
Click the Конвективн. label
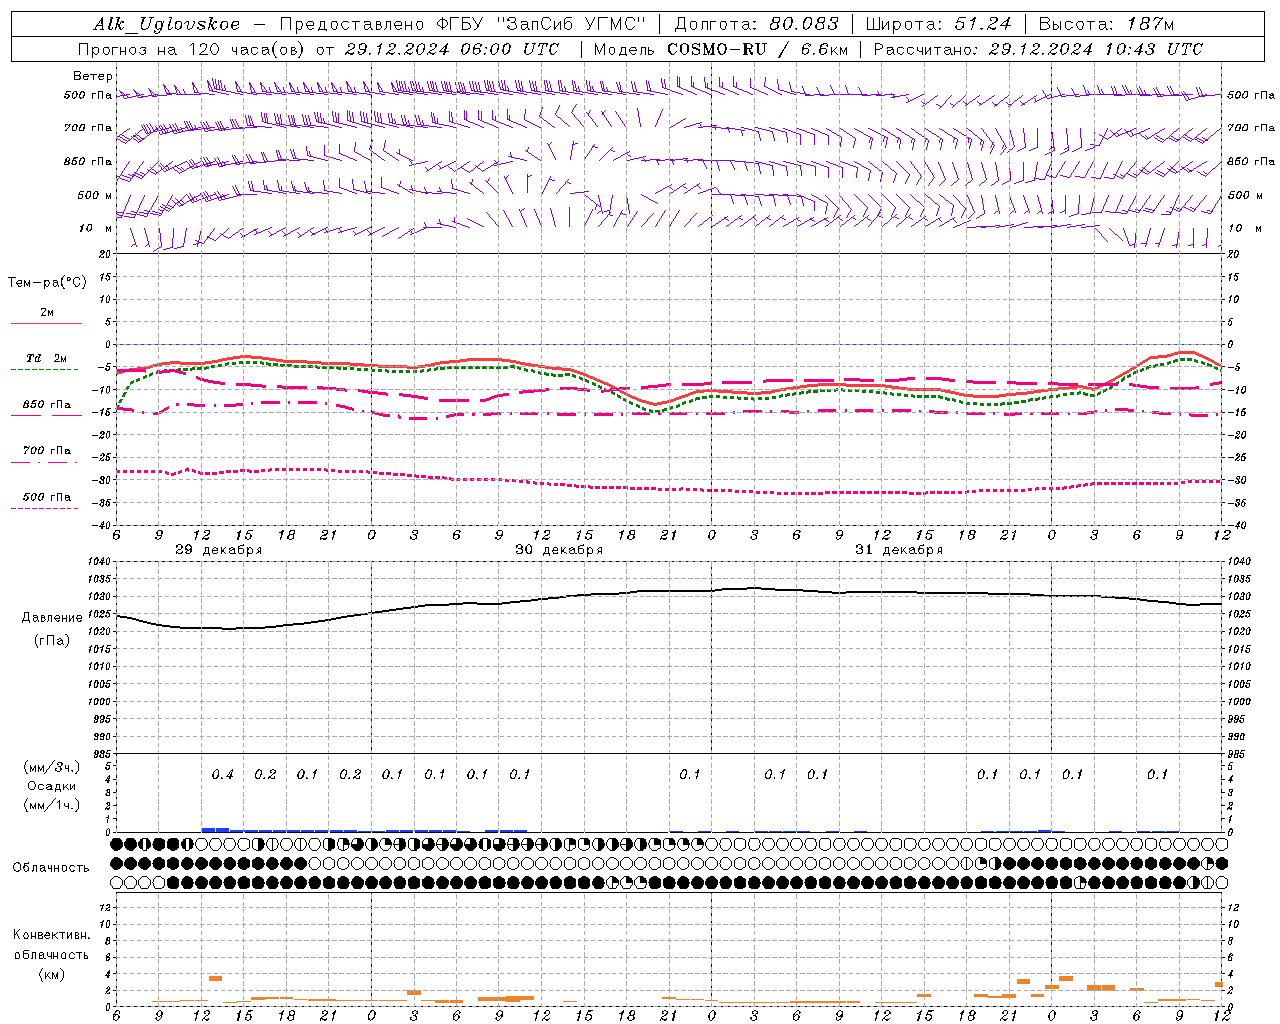[52, 935]
